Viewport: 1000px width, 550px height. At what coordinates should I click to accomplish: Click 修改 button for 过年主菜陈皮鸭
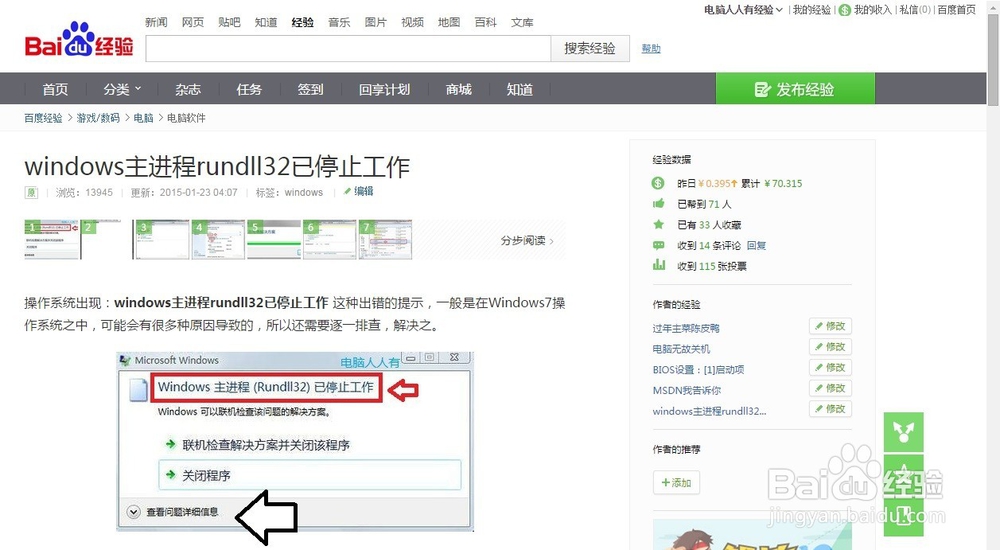830,326
